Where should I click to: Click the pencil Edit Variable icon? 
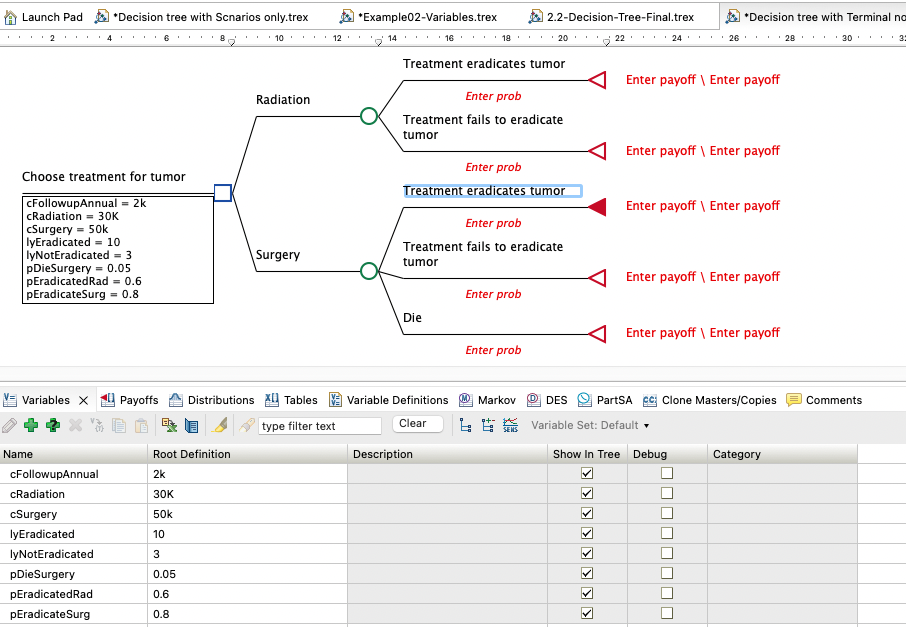10,423
